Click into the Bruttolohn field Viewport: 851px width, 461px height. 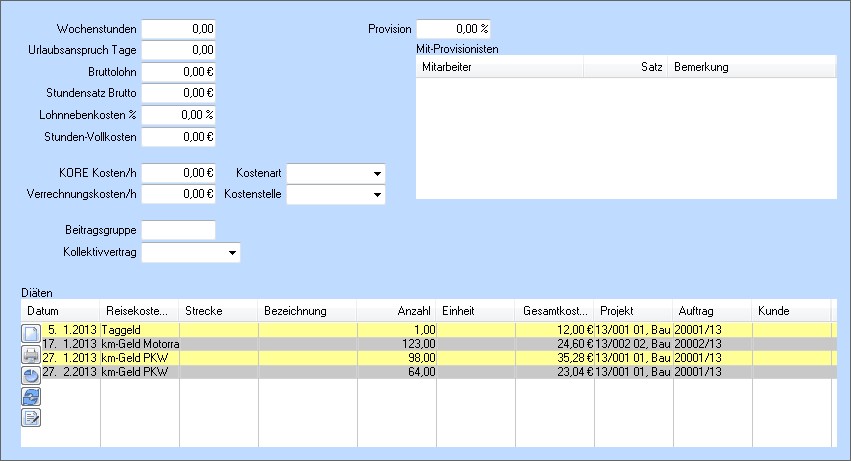coord(178,72)
